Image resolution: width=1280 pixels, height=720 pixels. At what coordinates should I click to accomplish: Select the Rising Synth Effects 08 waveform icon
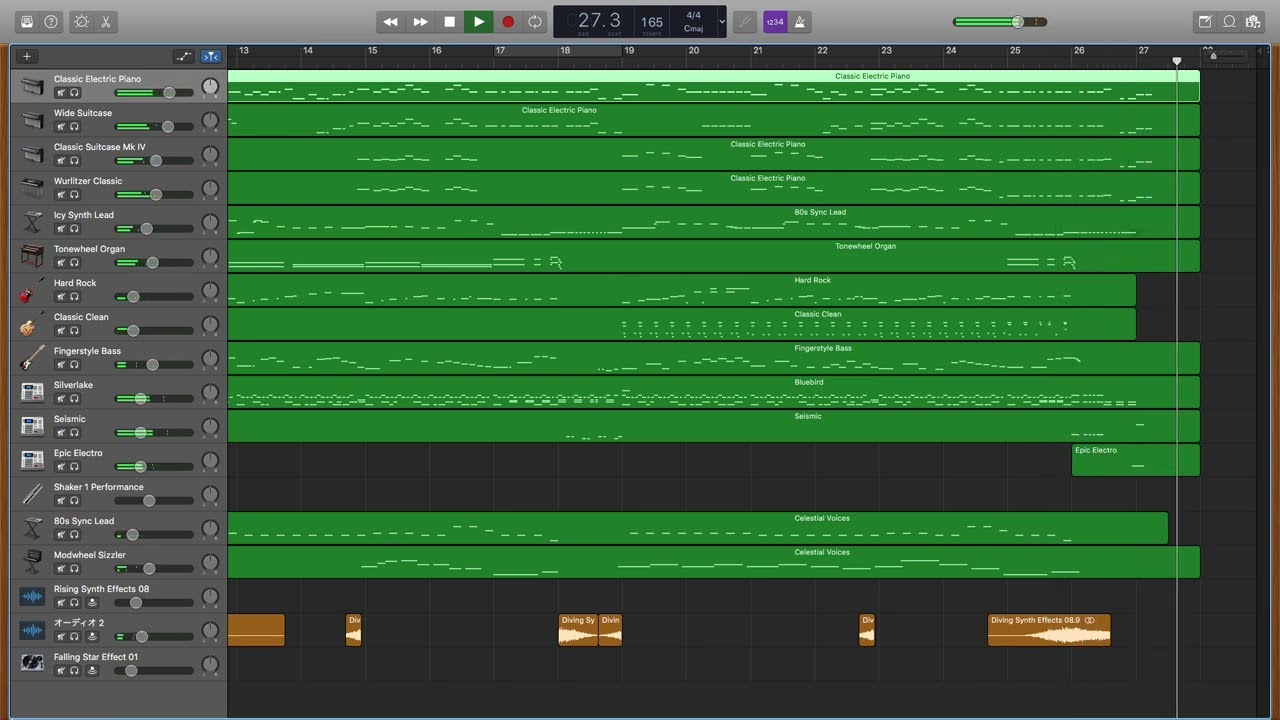(33, 596)
